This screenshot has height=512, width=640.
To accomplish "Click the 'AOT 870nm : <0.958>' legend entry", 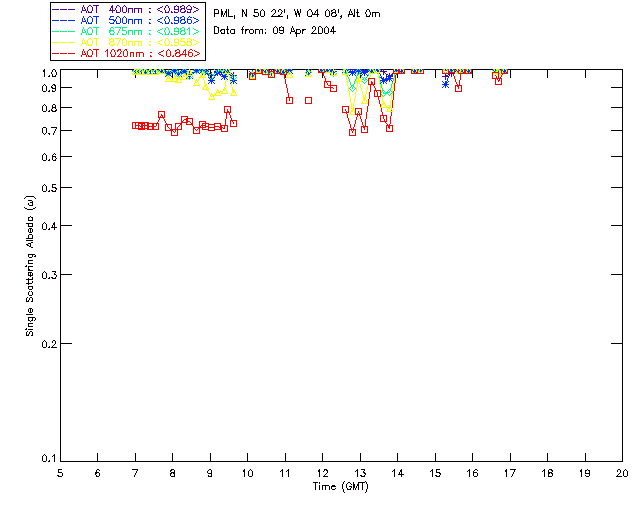I will (127, 42).
